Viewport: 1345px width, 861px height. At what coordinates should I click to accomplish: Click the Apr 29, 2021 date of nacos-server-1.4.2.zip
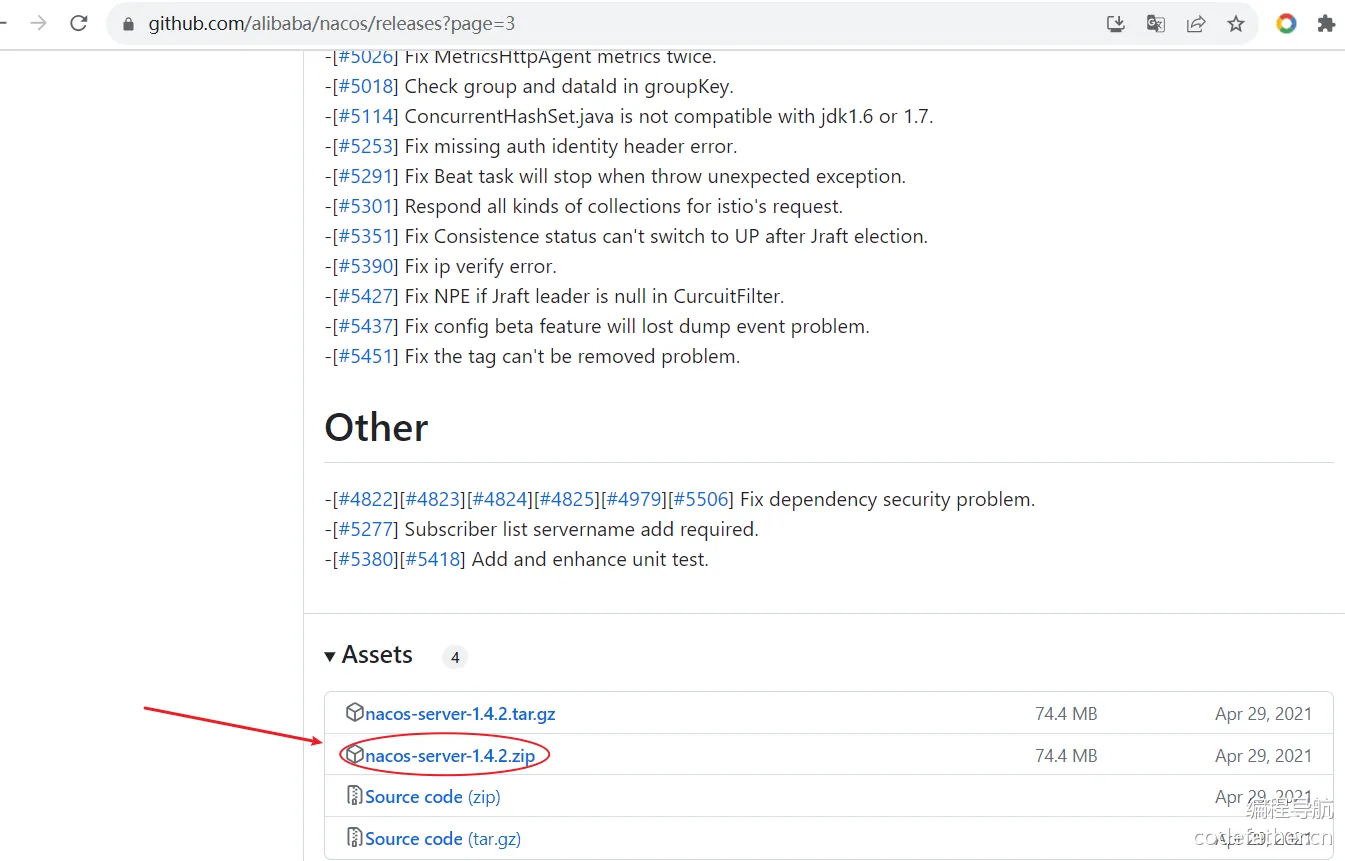tap(1263, 756)
